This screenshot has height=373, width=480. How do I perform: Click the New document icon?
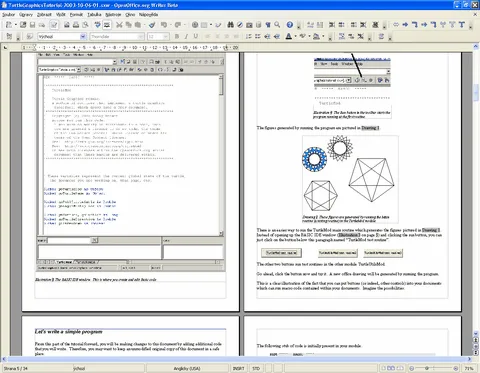[9, 25]
